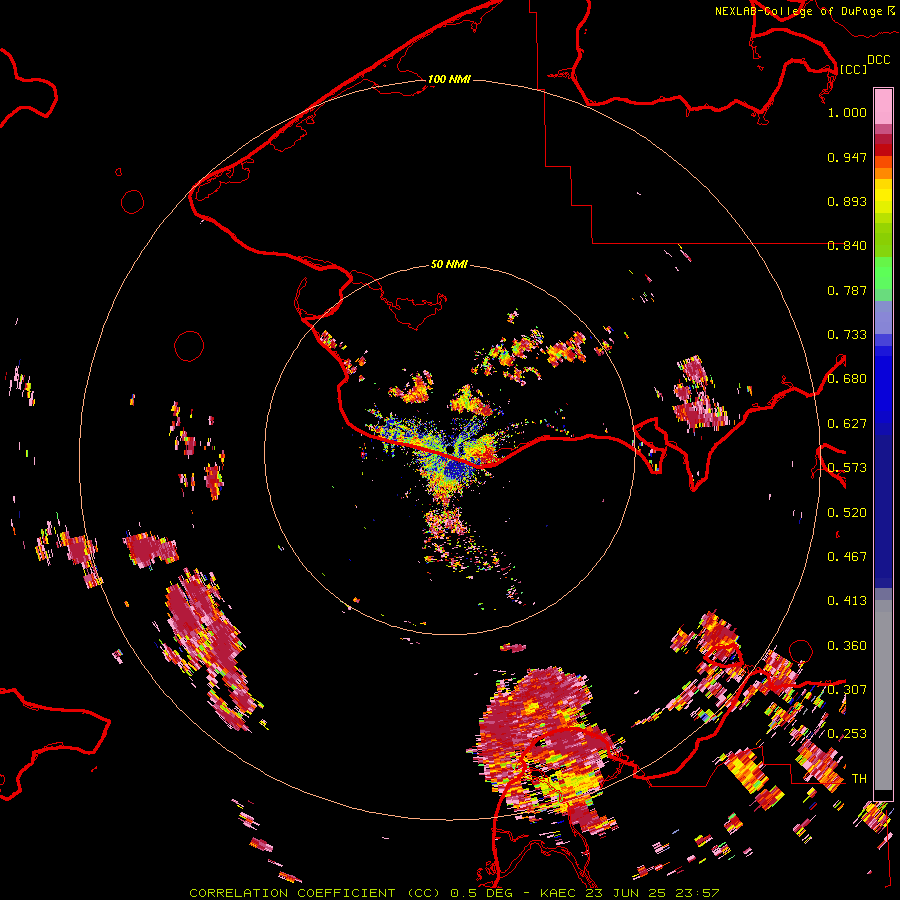
Task: Pick the large gray segment of color bar
Action: [883, 695]
